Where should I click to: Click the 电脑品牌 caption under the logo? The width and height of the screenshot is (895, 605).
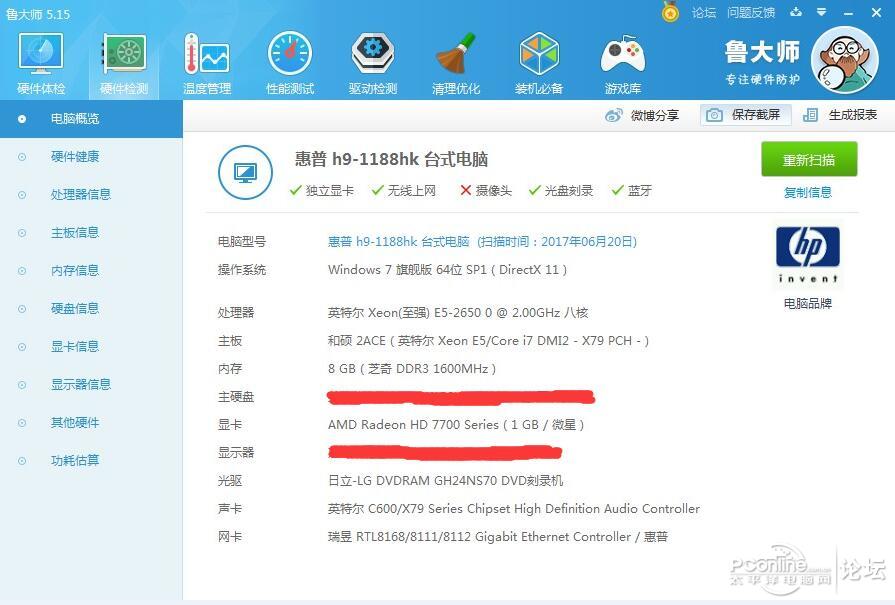[808, 304]
